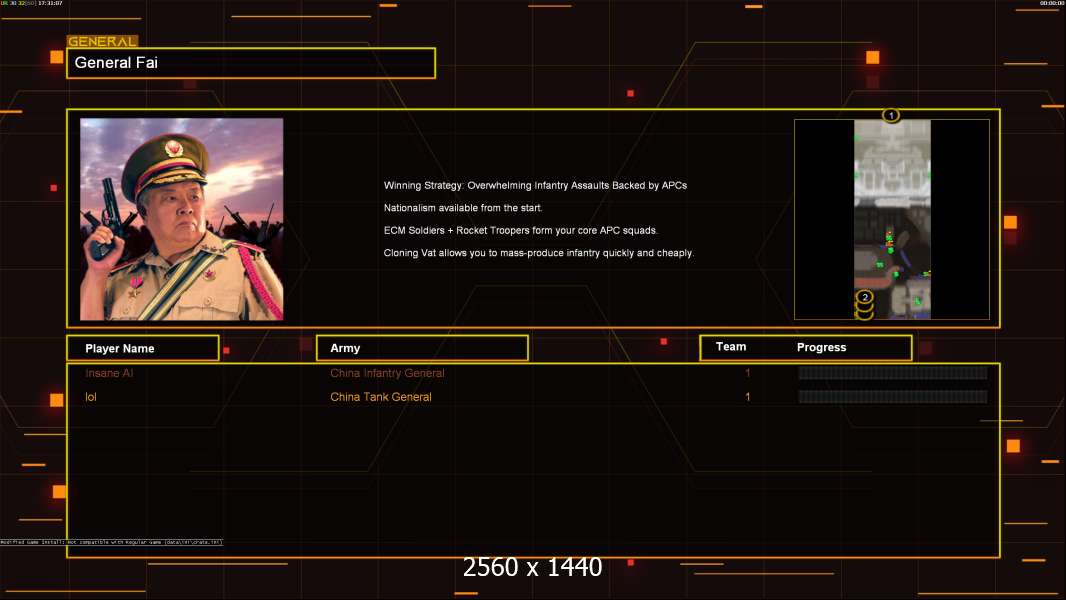Click the Progress column header
Image resolution: width=1066 pixels, height=600 pixels.
821,347
